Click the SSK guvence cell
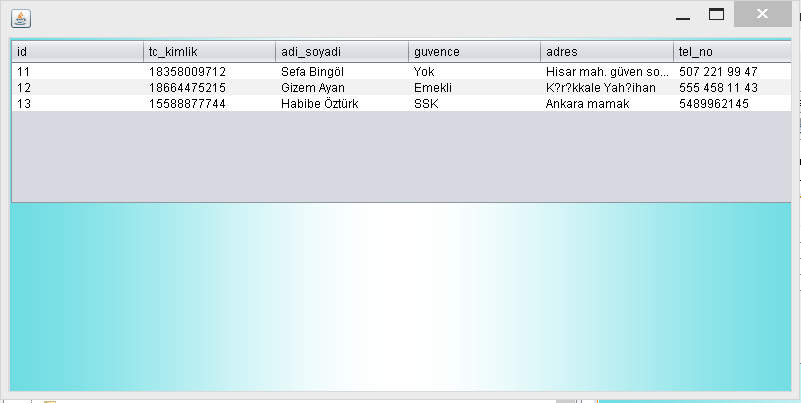Screen dimensions: 801x403 click(x=426, y=104)
